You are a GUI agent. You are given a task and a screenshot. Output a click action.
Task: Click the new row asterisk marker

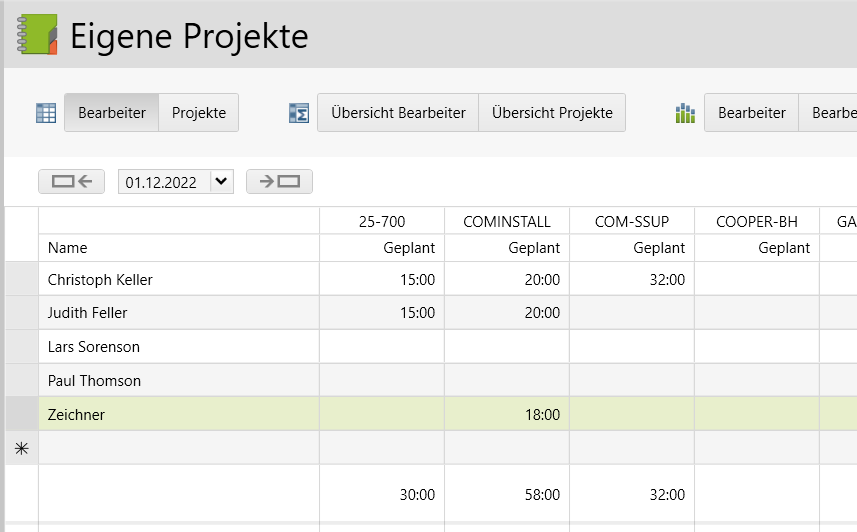[21, 449]
